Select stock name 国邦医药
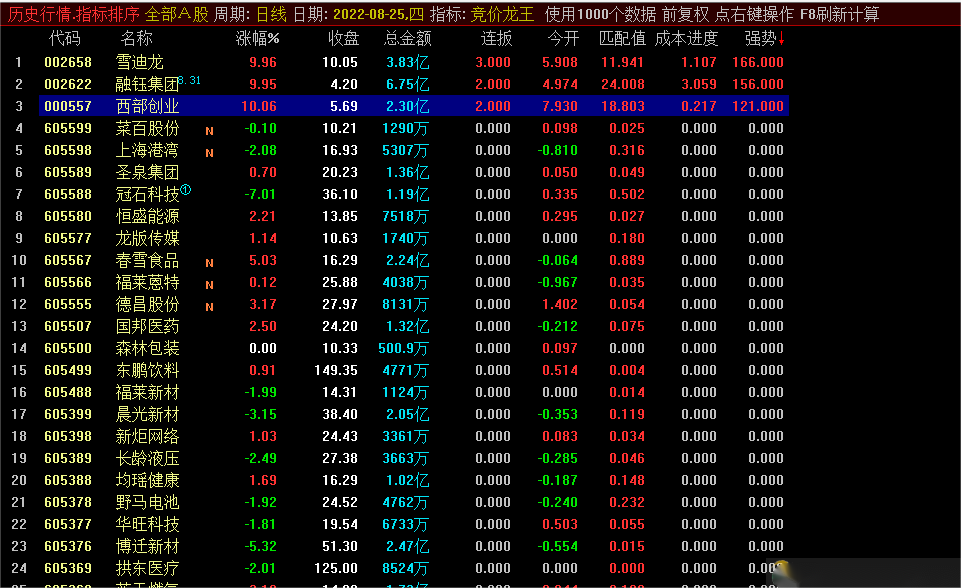 (147, 327)
